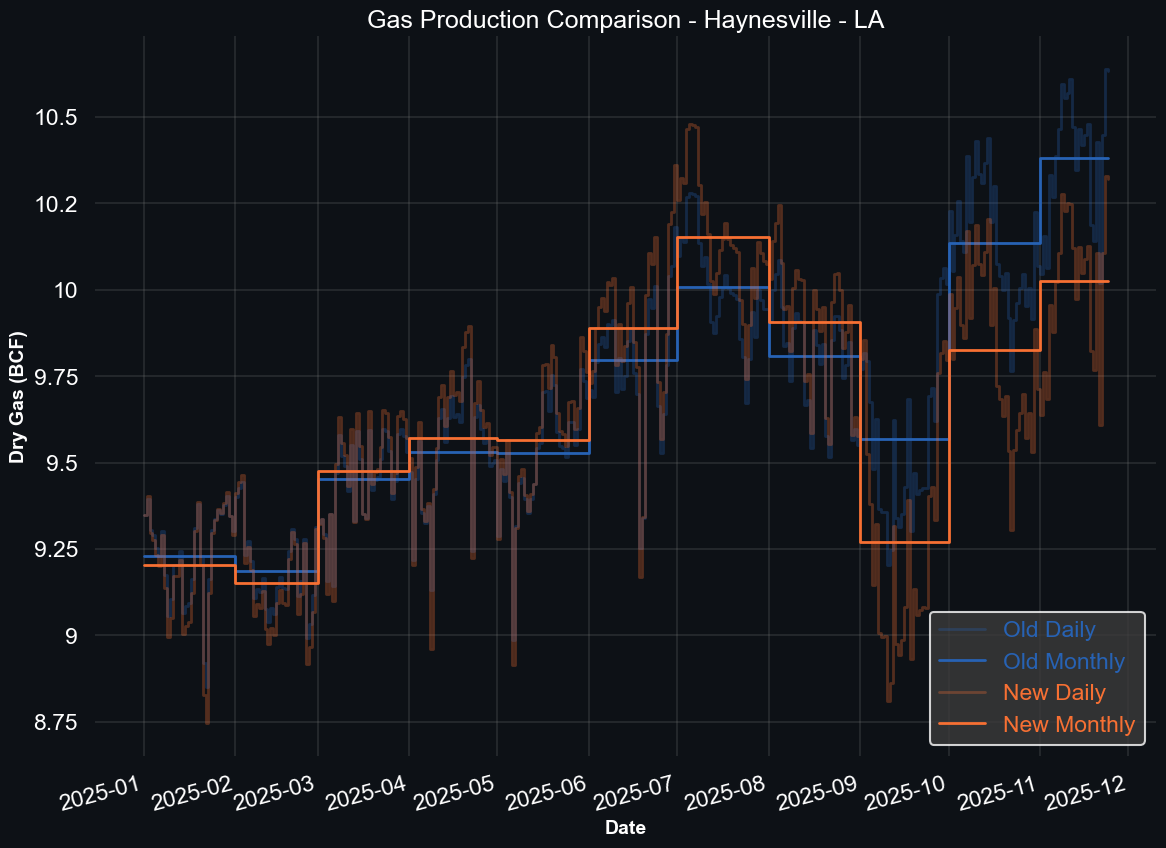
Task: Click the Dry Gas (BCF) y-axis label
Action: [x=17, y=396]
